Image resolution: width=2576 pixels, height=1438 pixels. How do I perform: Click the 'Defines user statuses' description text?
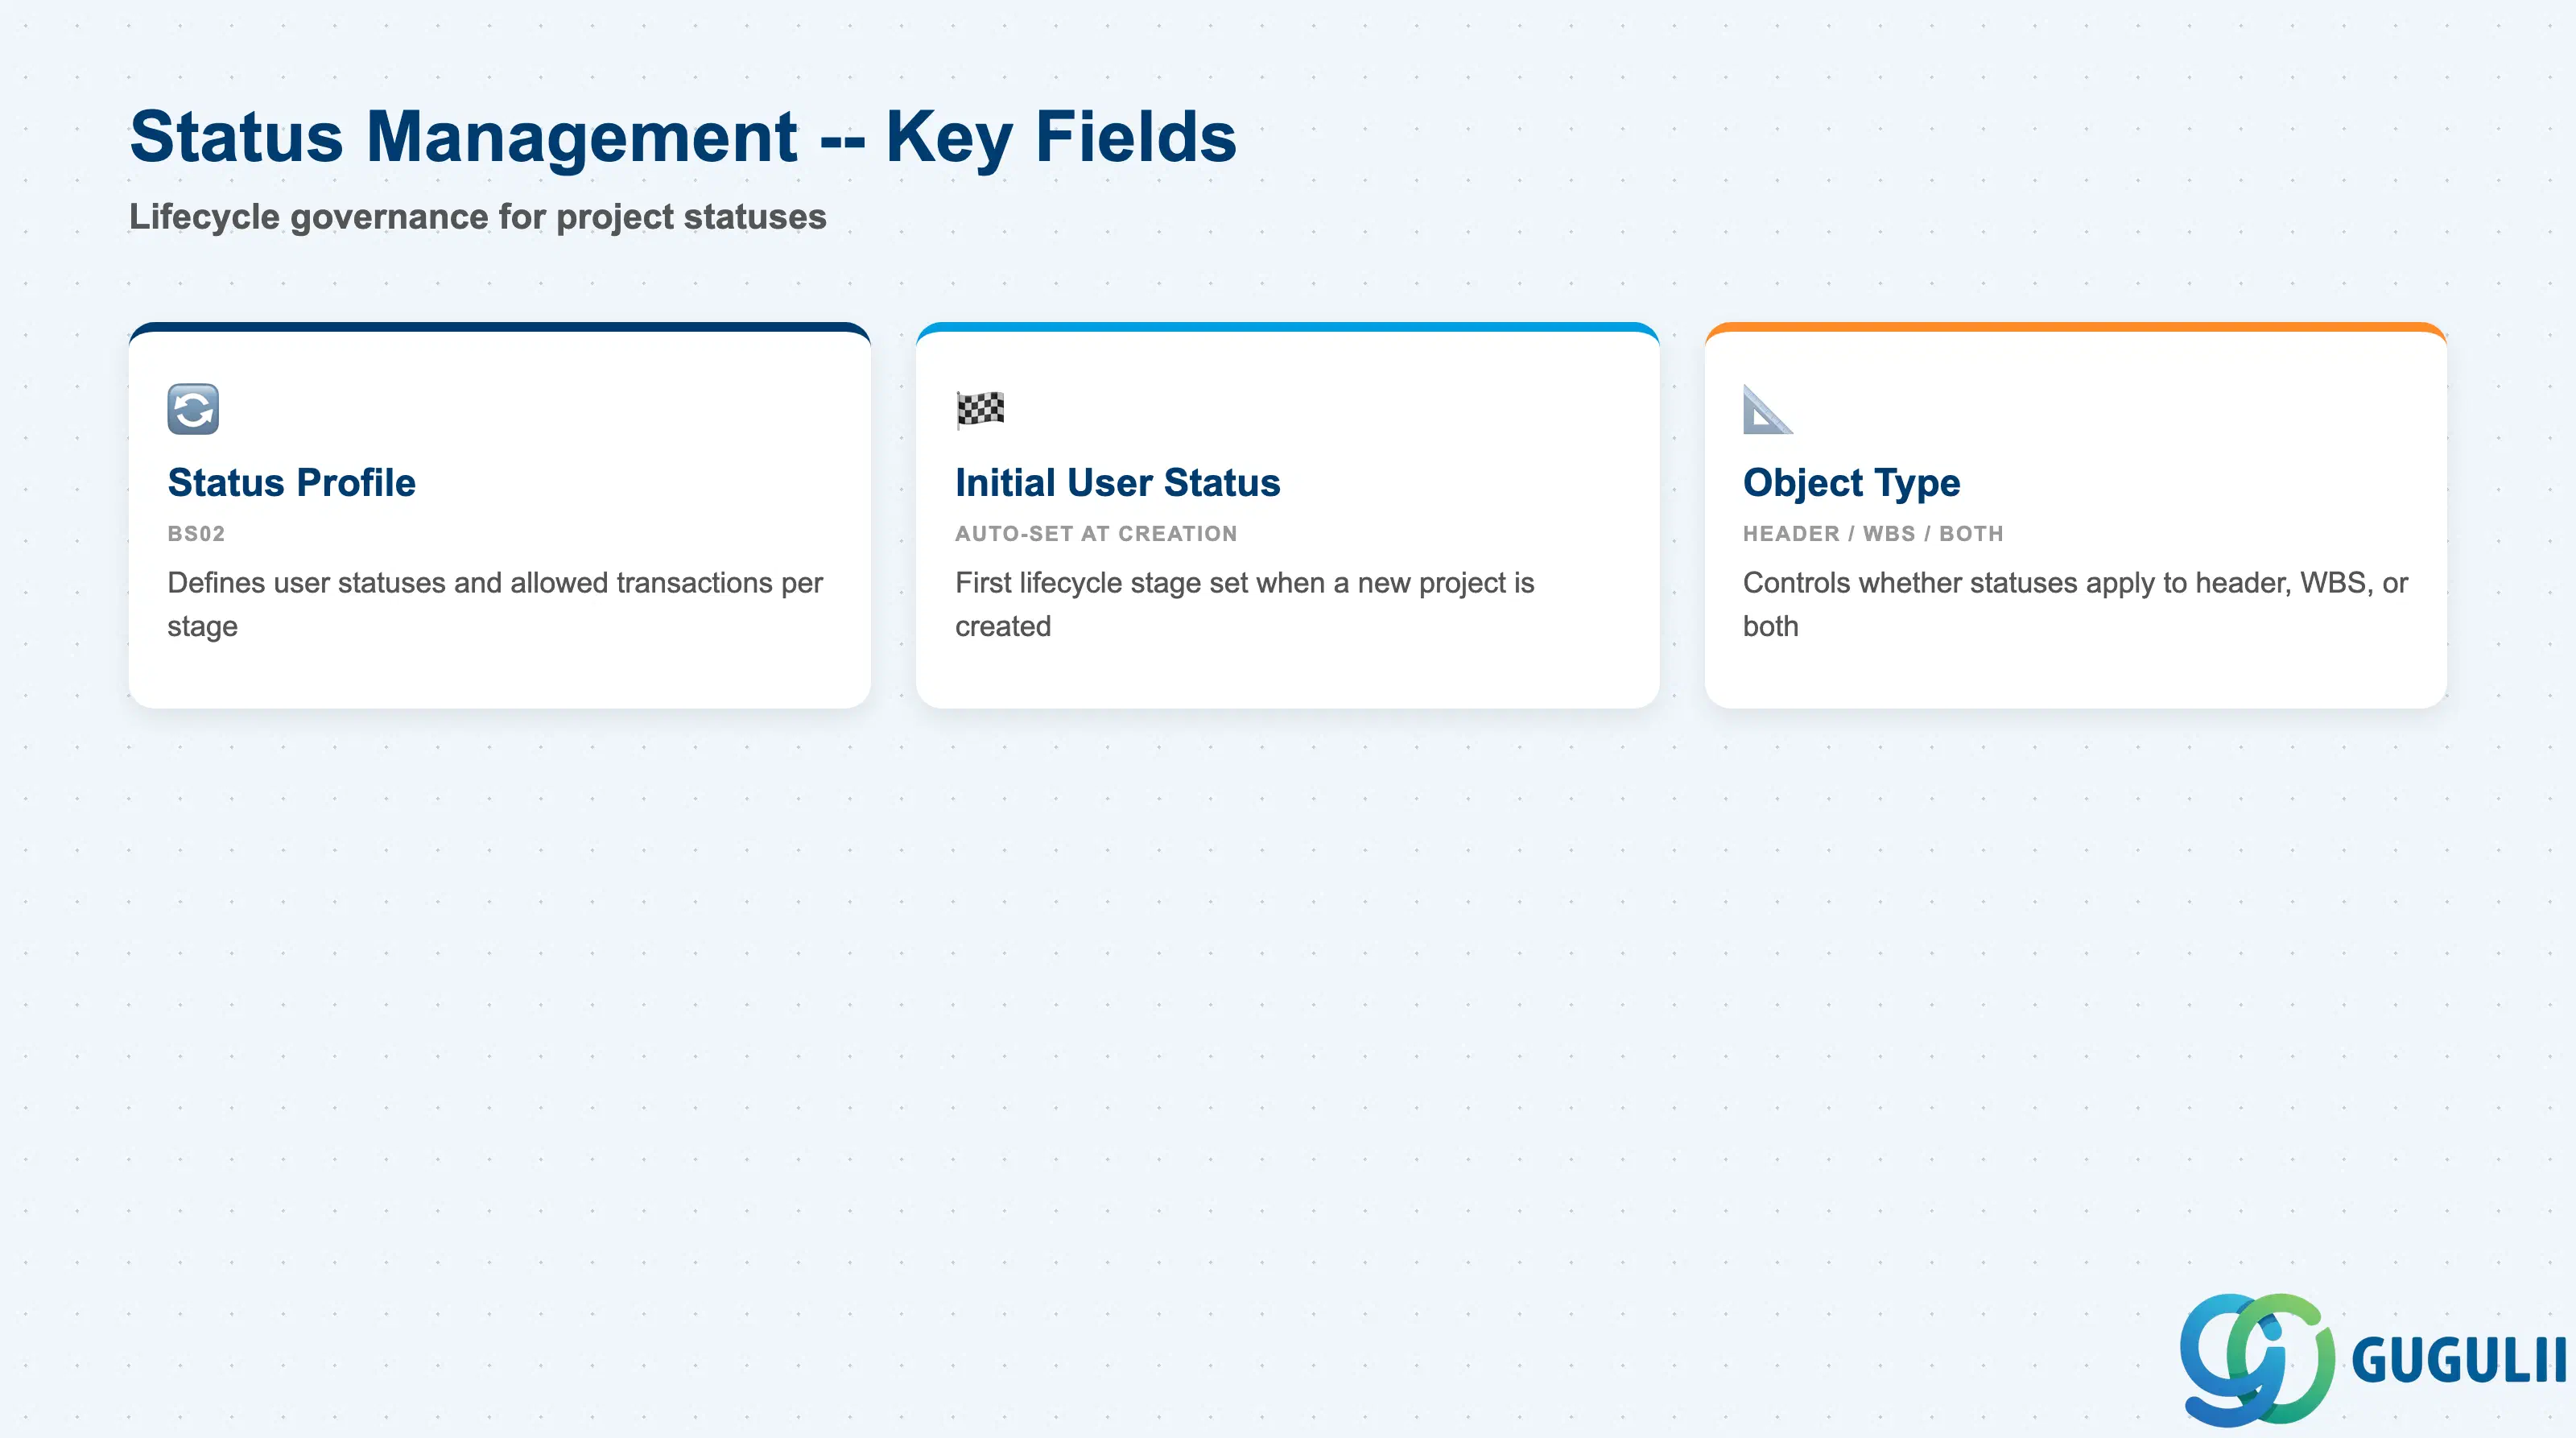click(495, 604)
